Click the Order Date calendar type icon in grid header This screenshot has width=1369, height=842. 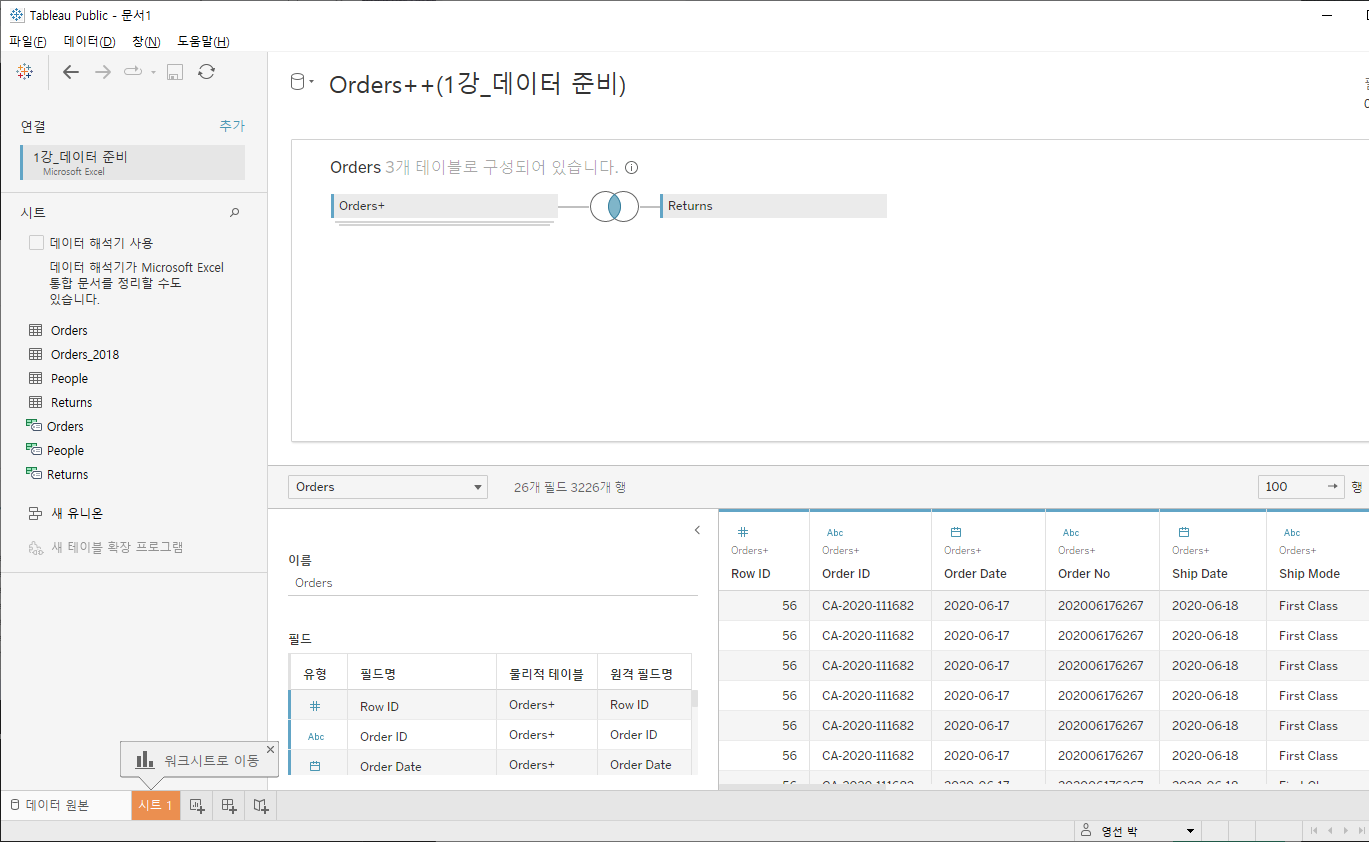point(956,532)
